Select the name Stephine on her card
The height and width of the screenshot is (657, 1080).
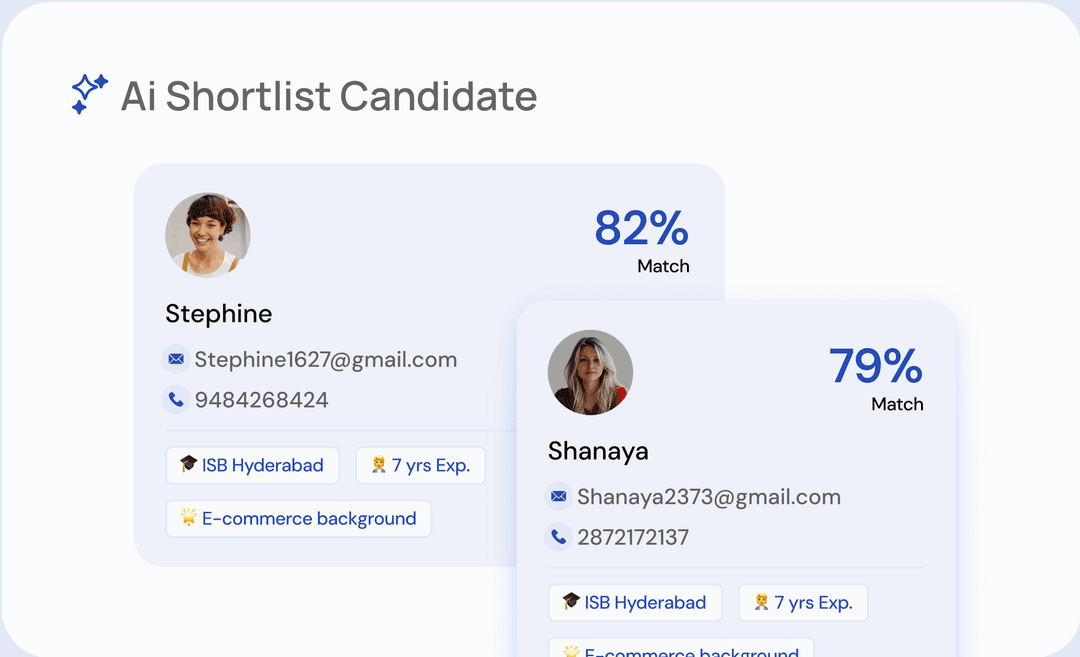click(x=218, y=313)
